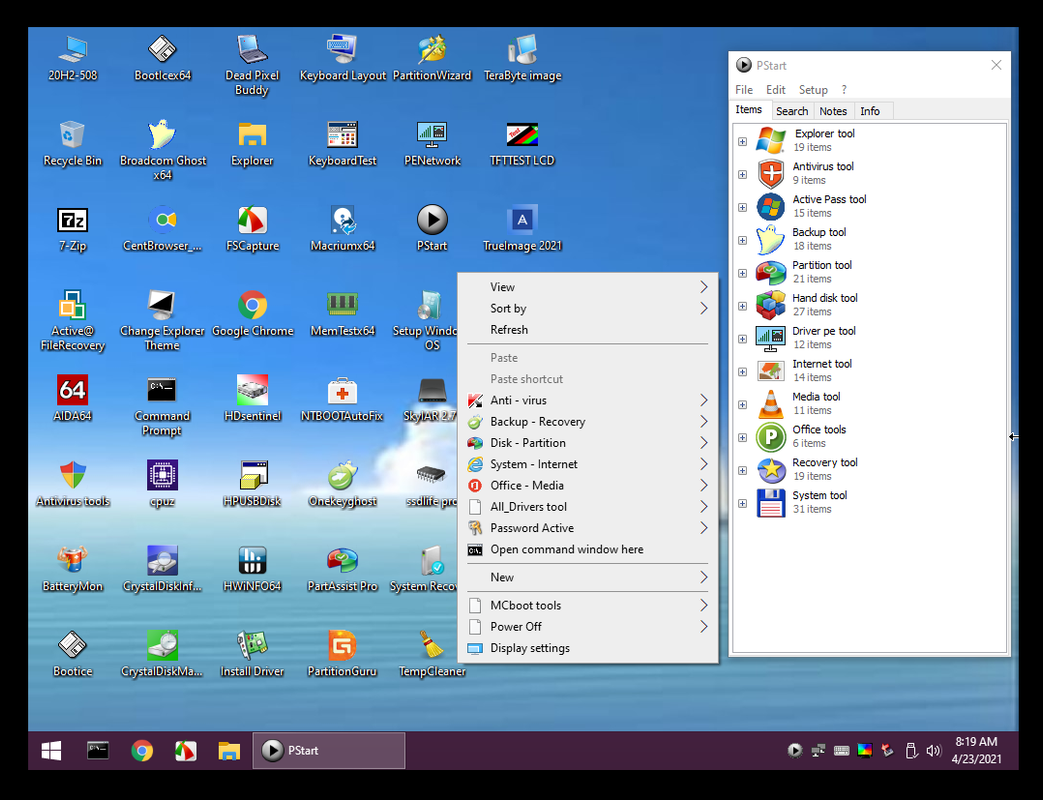Click the volume speaker tray icon

(933, 751)
